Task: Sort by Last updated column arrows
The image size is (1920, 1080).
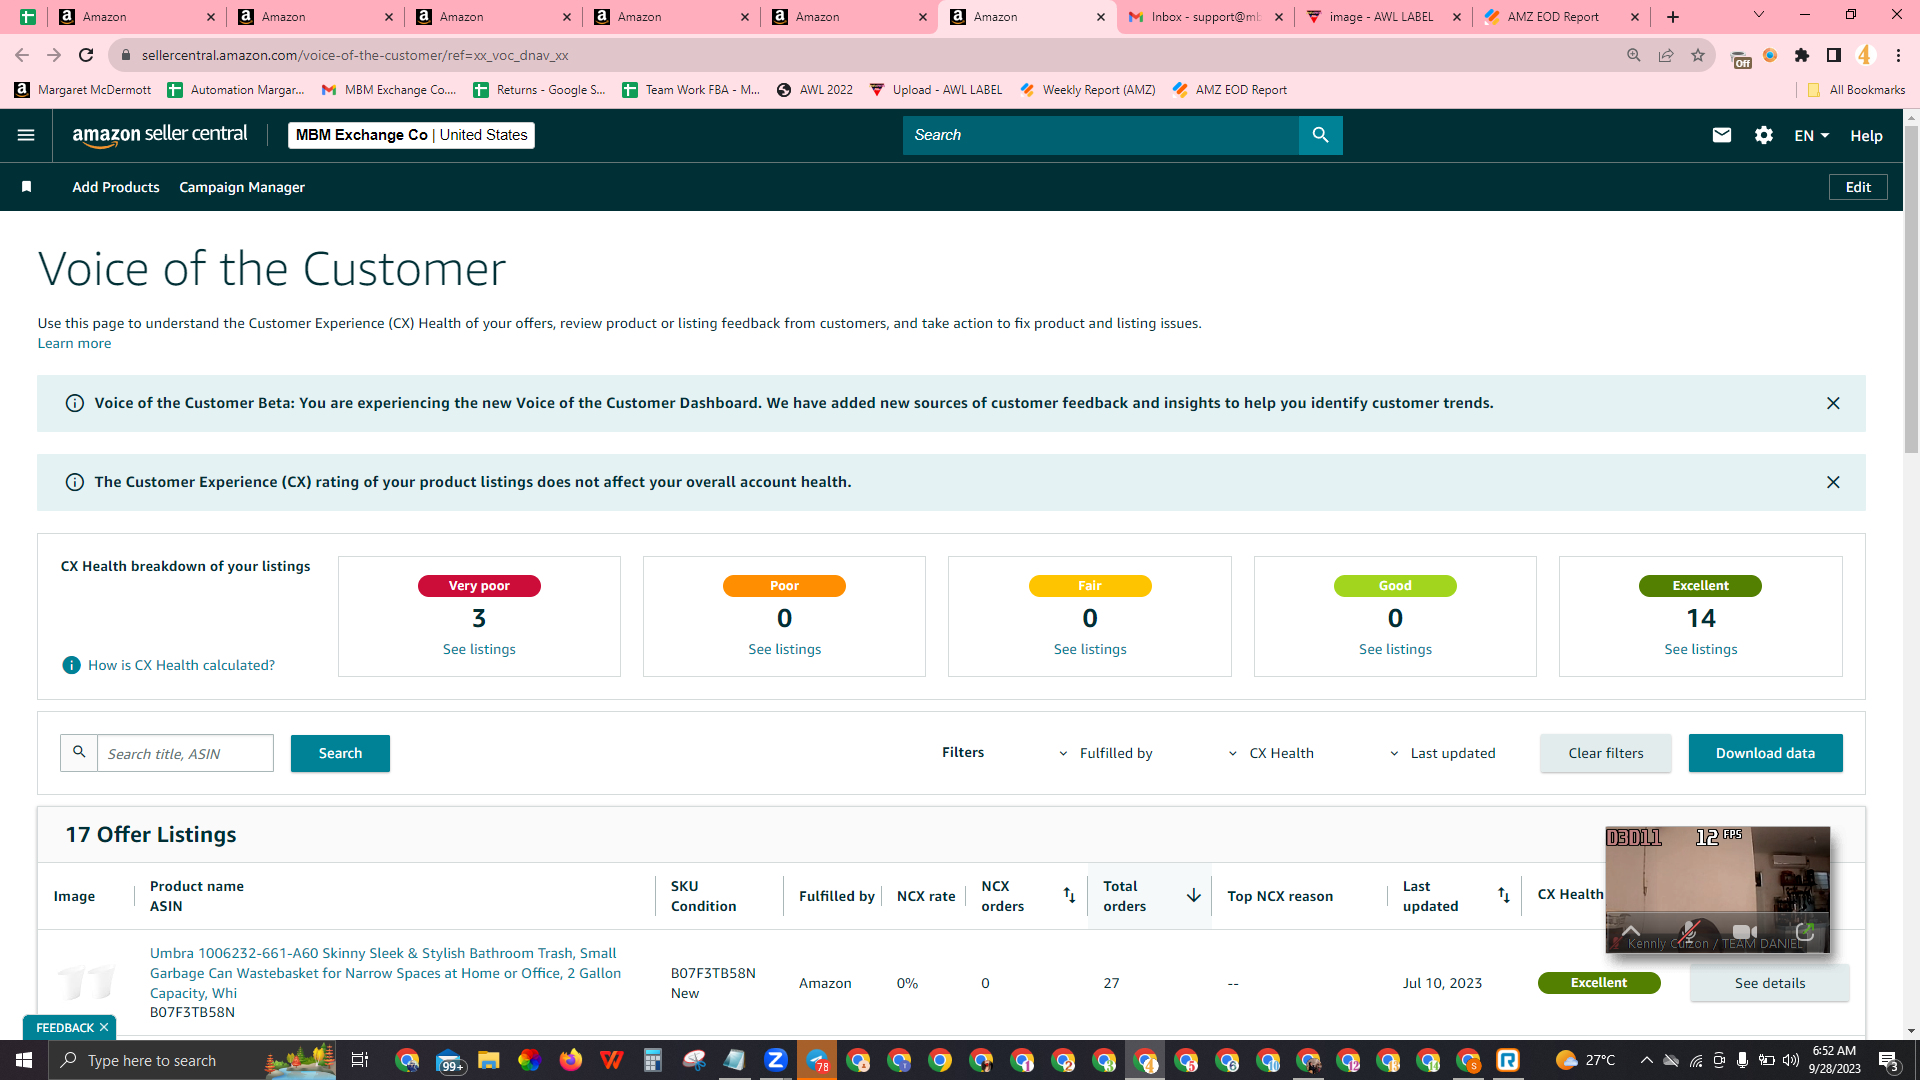Action: pyautogui.click(x=1503, y=895)
